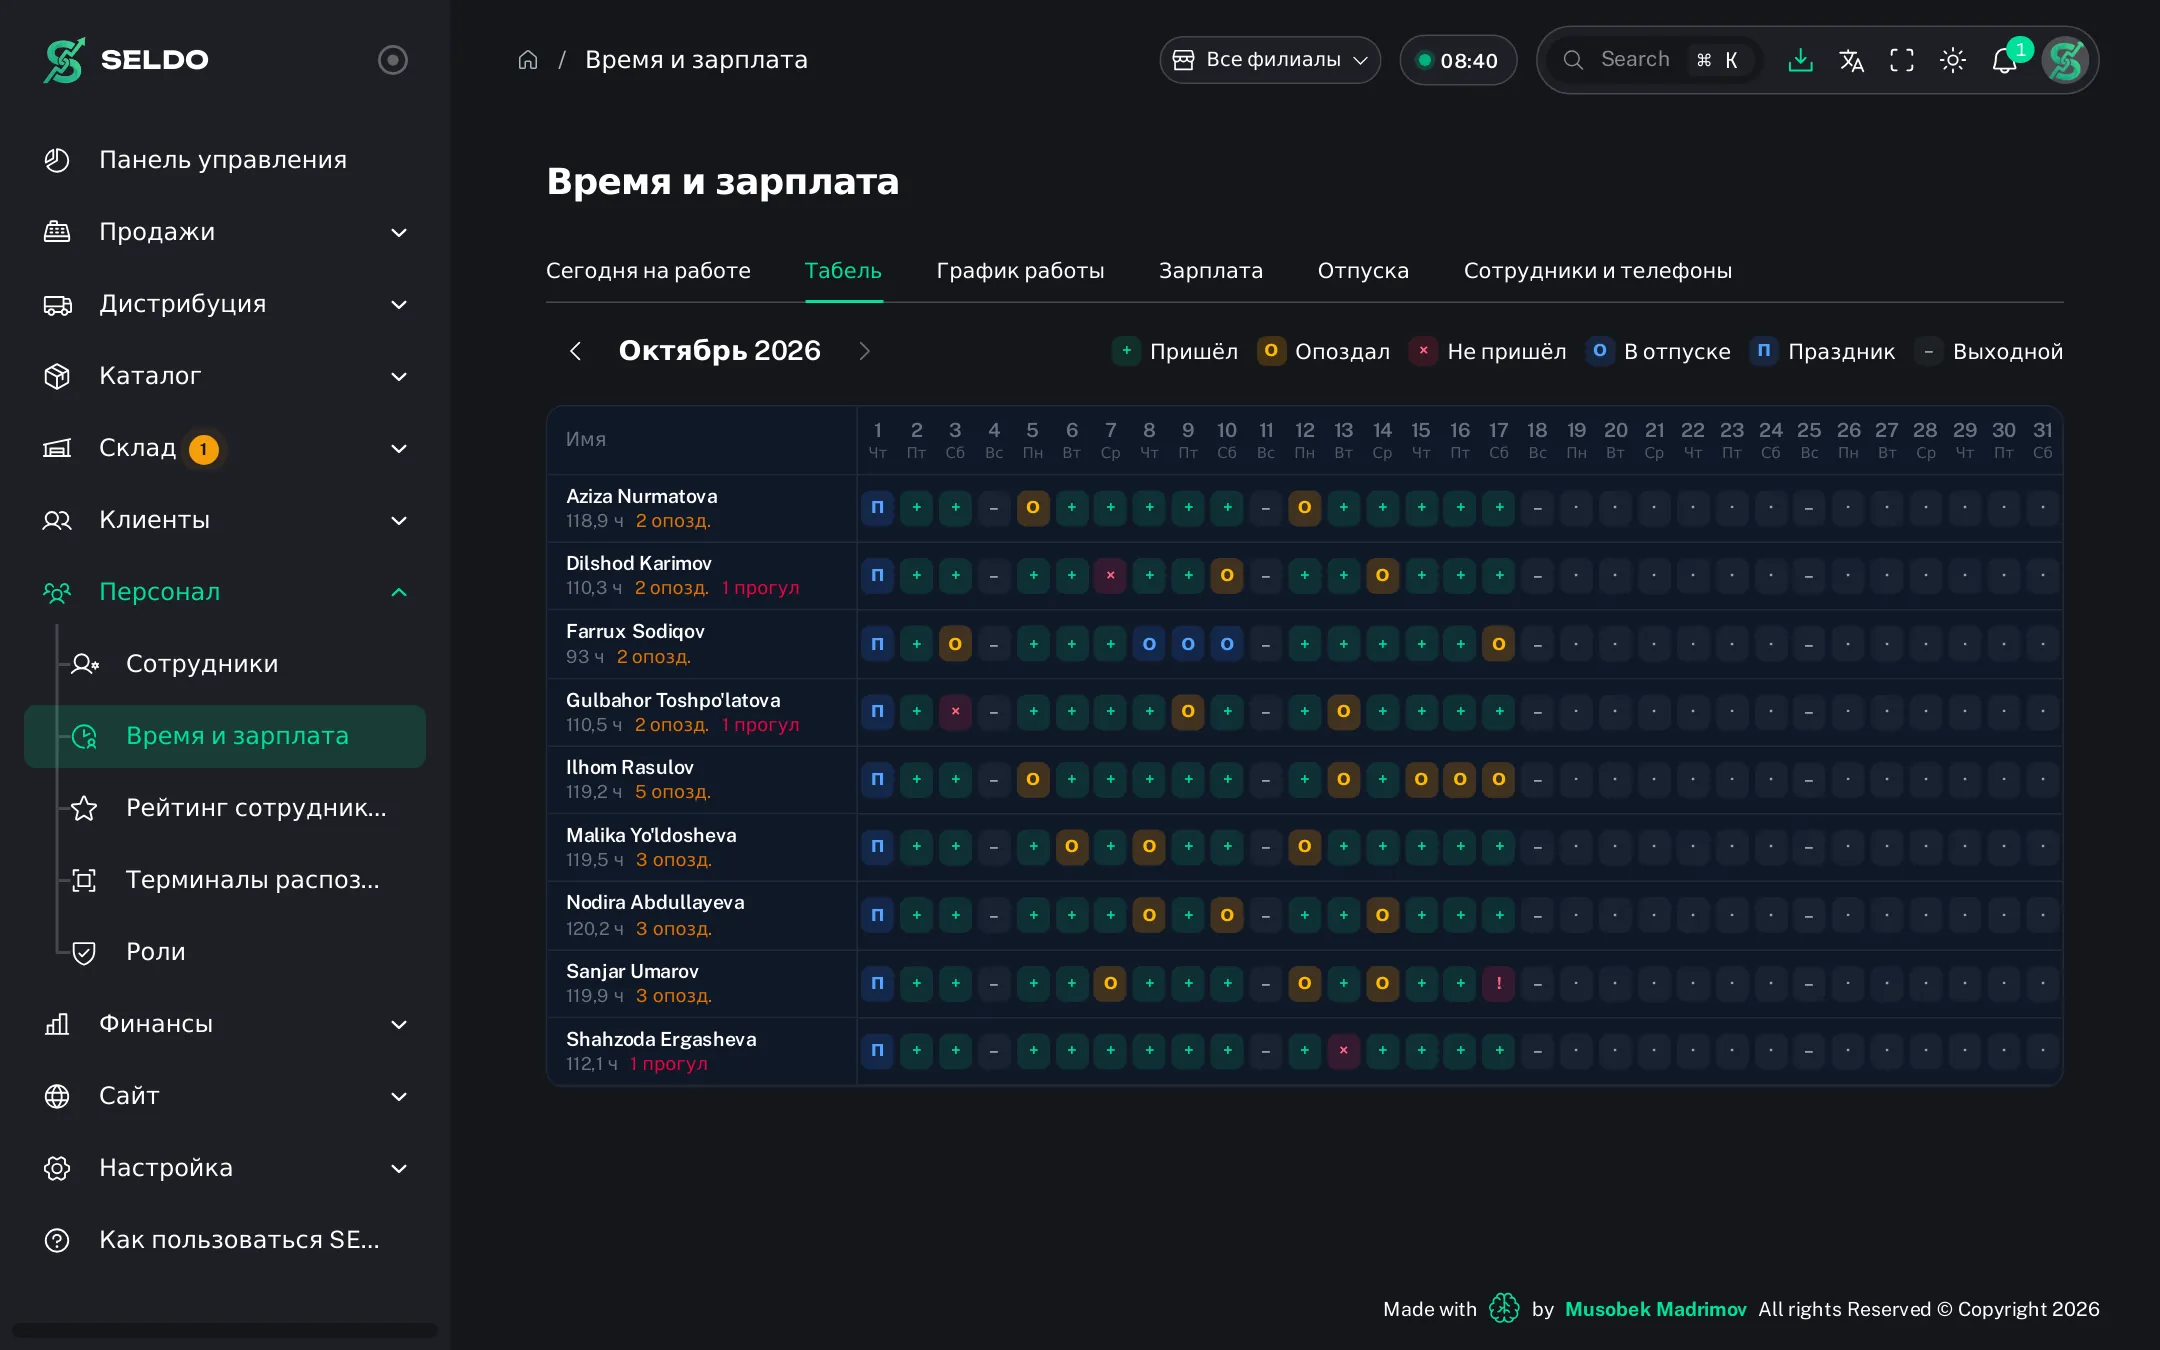The image size is (2160, 1350).
Task: Switch to Сегодня на работе tab
Action: [648, 271]
